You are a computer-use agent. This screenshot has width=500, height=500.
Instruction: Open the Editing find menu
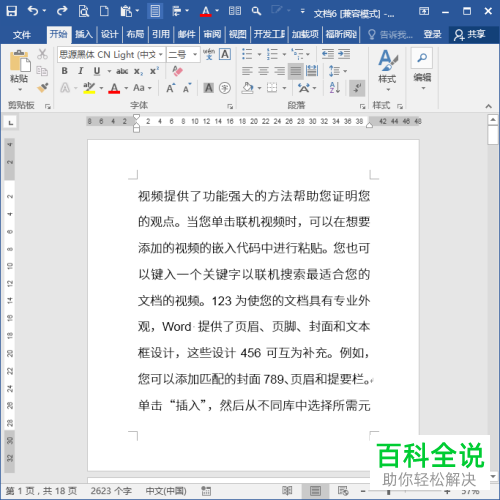[x=422, y=69]
